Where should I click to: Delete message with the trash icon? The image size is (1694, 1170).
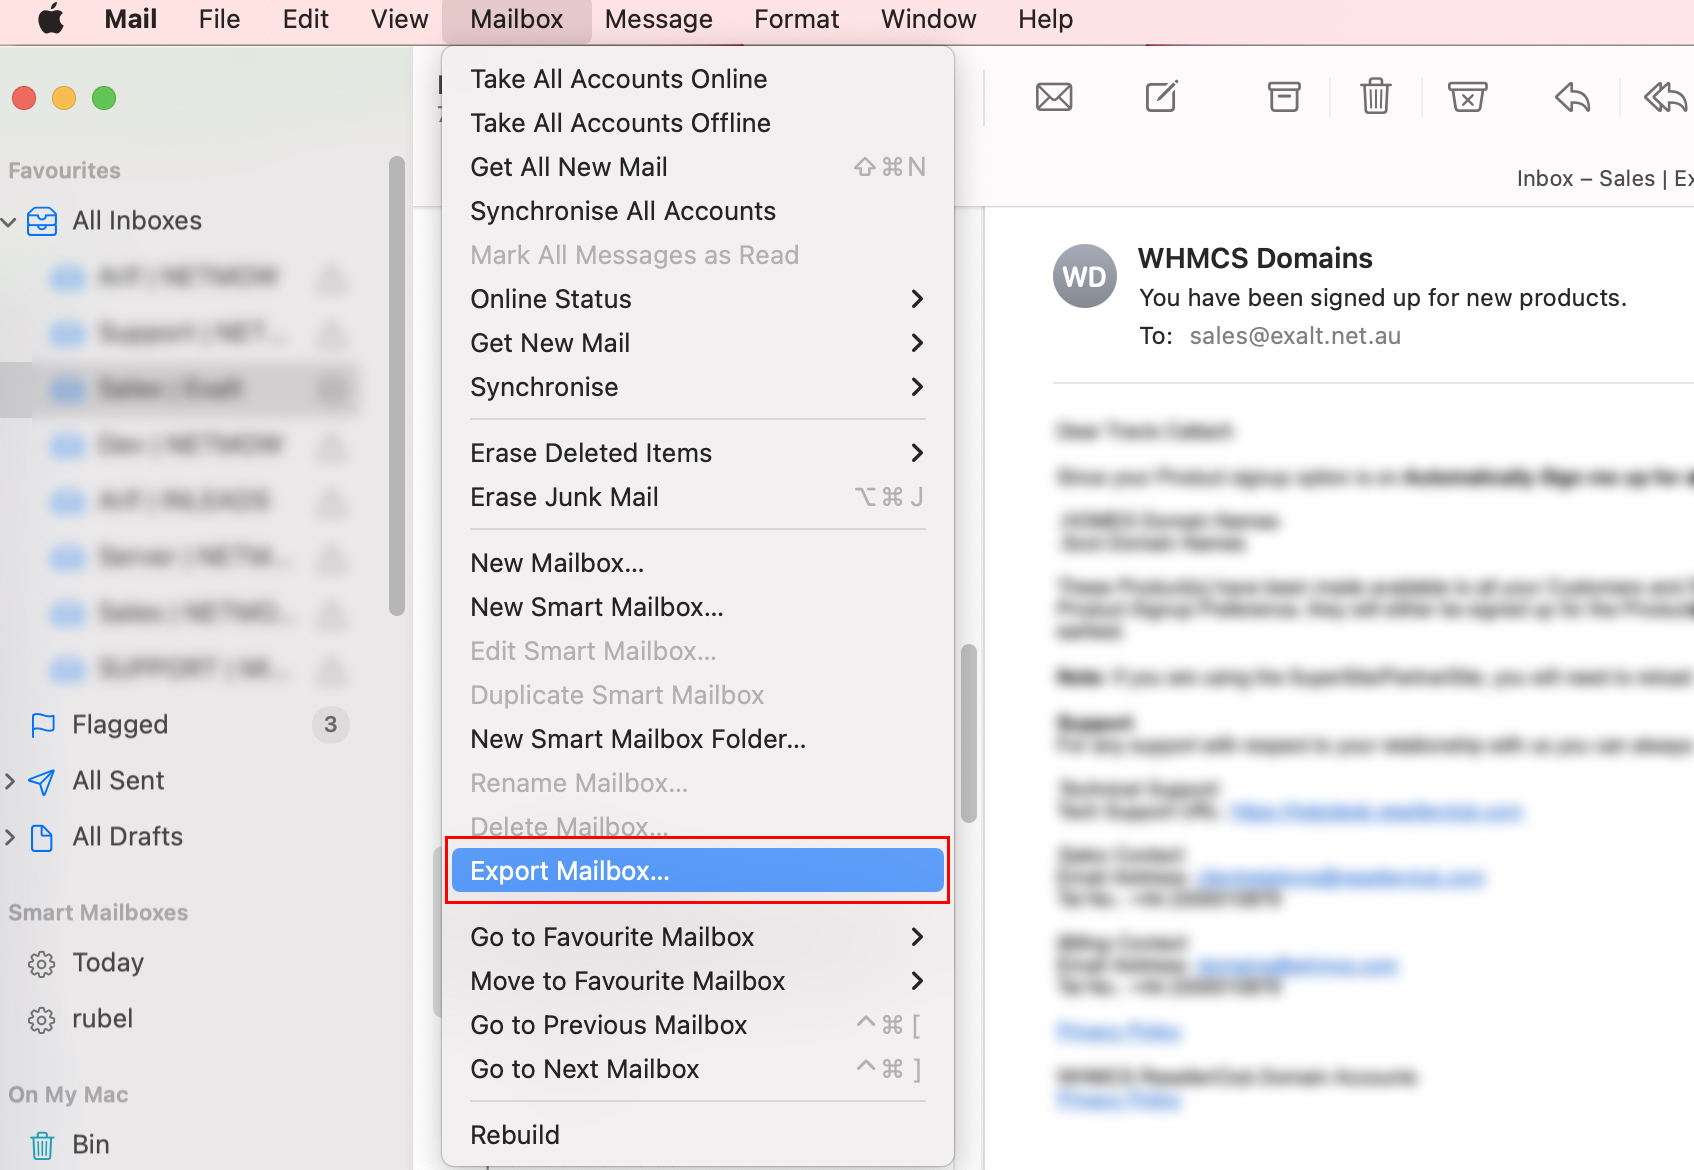click(1376, 96)
